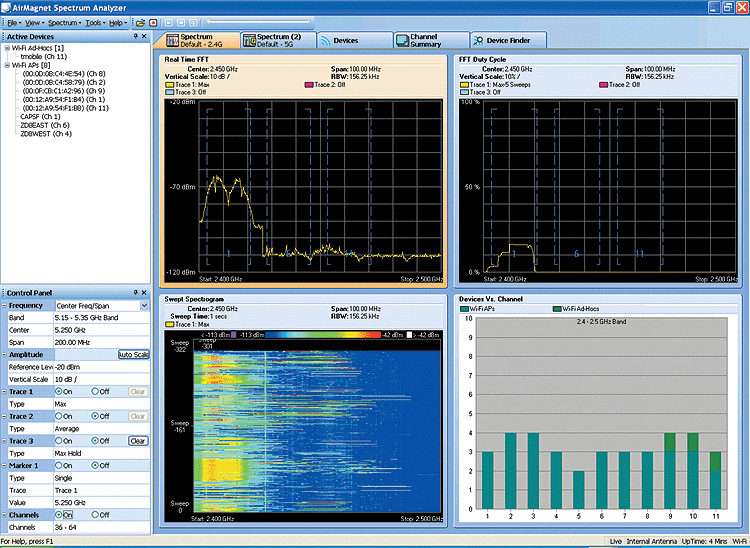This screenshot has height=548, width=750.
Task: Click the stop button in the toolbar
Action: pyautogui.click(x=181, y=22)
